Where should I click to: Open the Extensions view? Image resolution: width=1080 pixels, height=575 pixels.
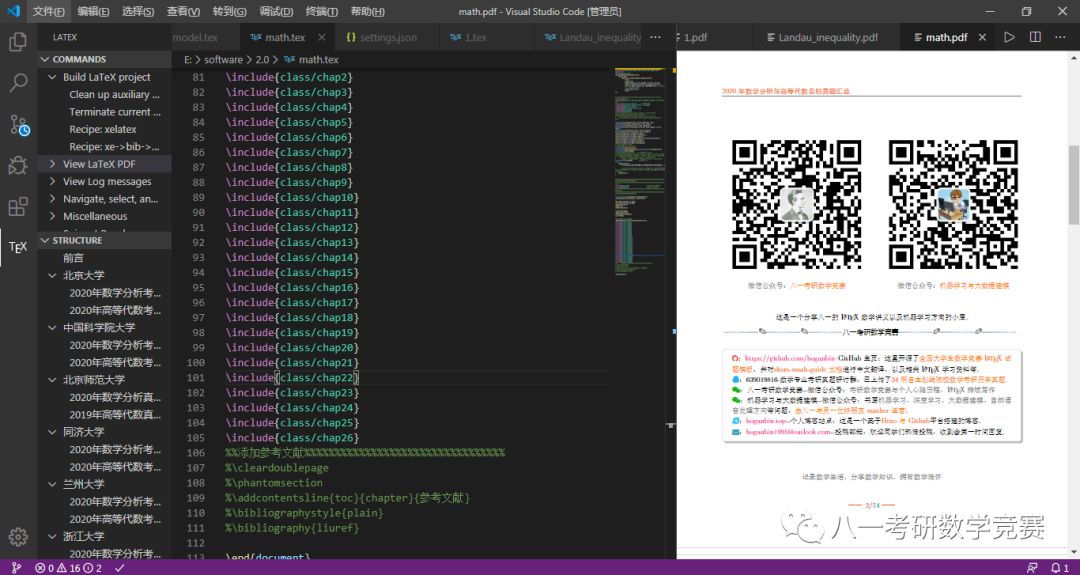(18, 207)
